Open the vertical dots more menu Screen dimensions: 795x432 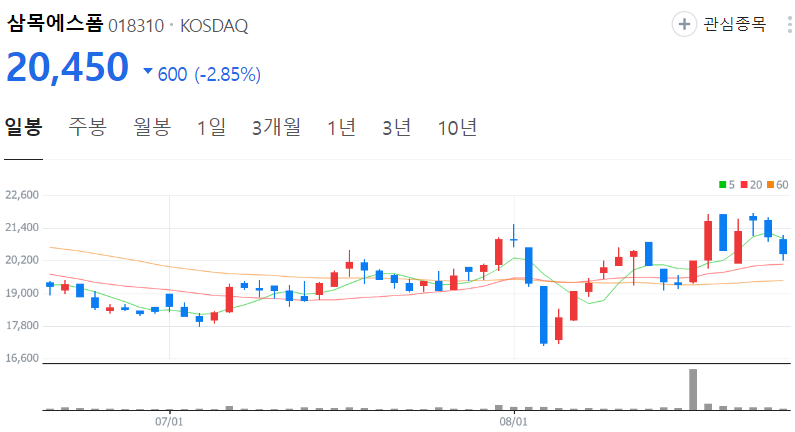(789, 24)
